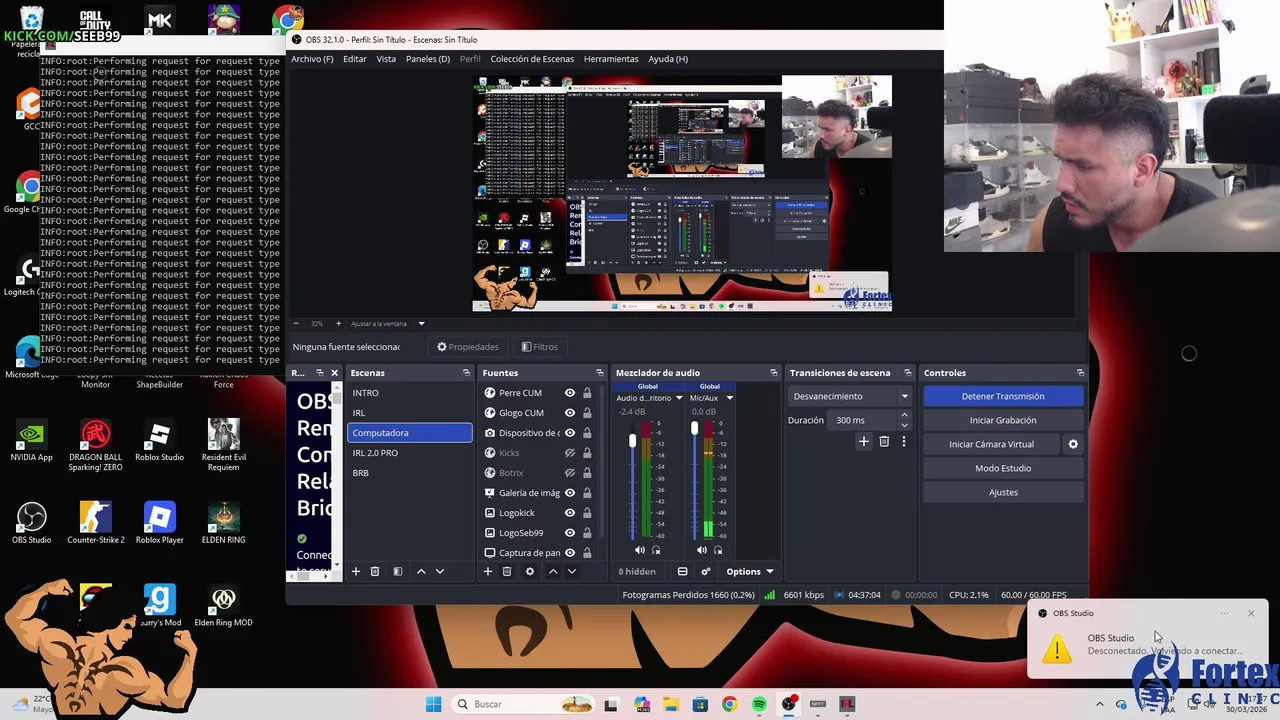Add a new scene with the plus icon

click(x=355, y=571)
